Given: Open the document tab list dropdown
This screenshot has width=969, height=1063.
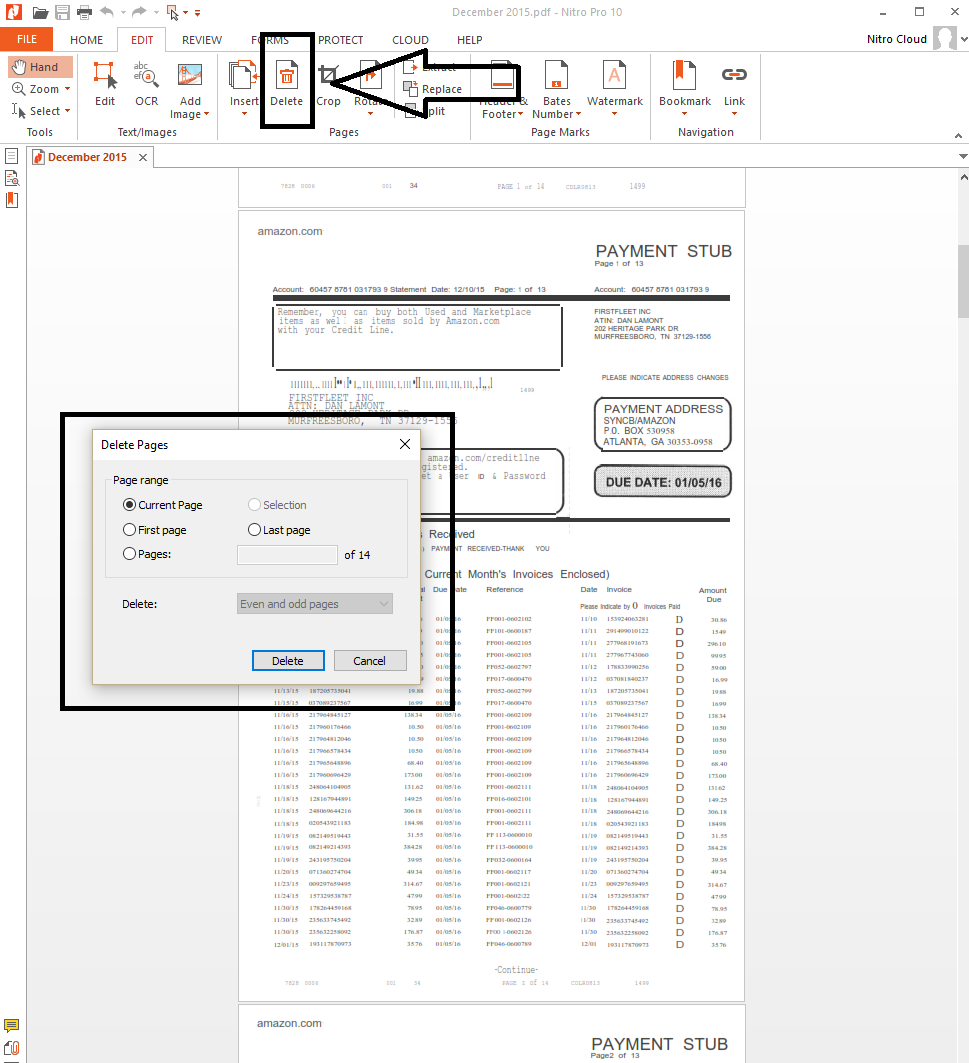Looking at the screenshot, I should click(x=963, y=157).
